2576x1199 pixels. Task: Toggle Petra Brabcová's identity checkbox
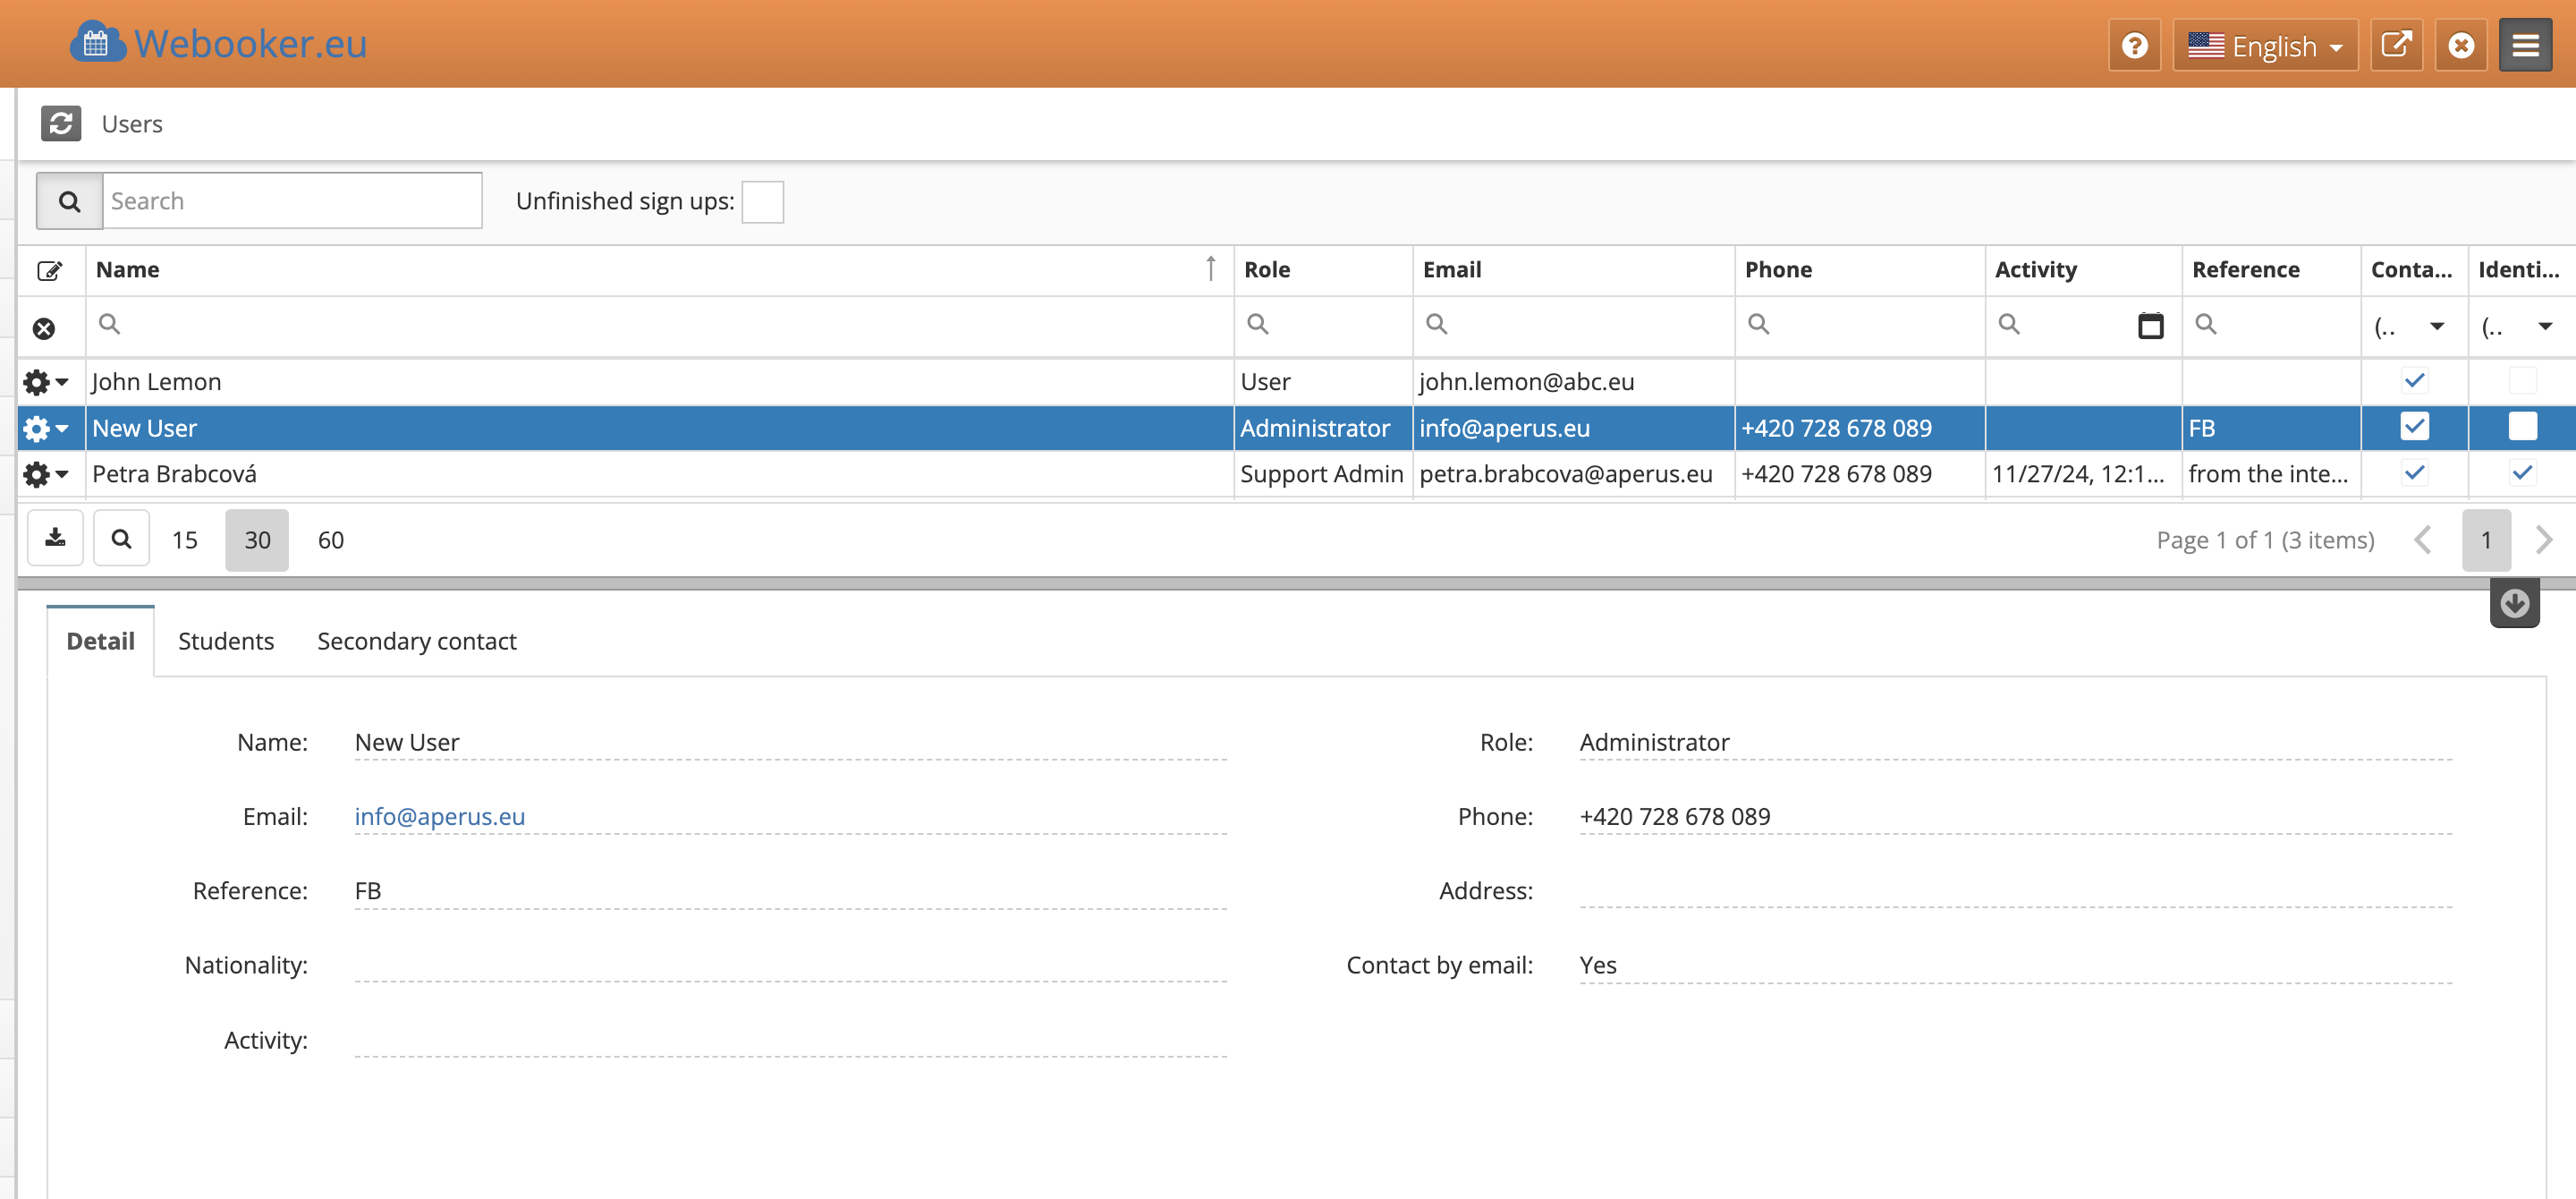[2522, 473]
